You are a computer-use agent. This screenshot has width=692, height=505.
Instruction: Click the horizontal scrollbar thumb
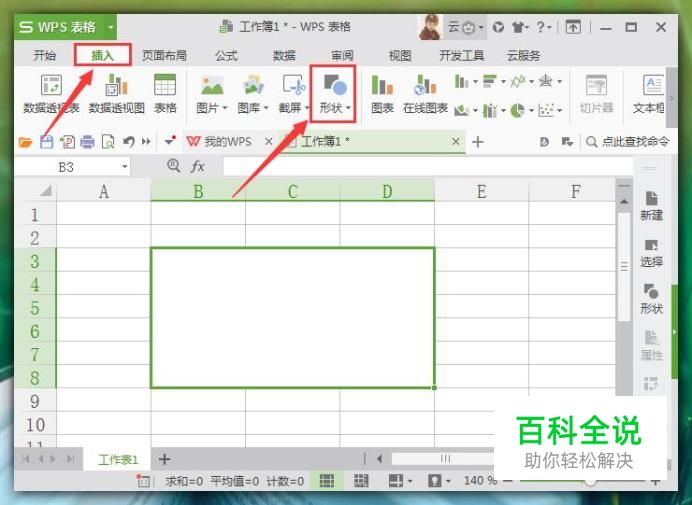(x=443, y=459)
